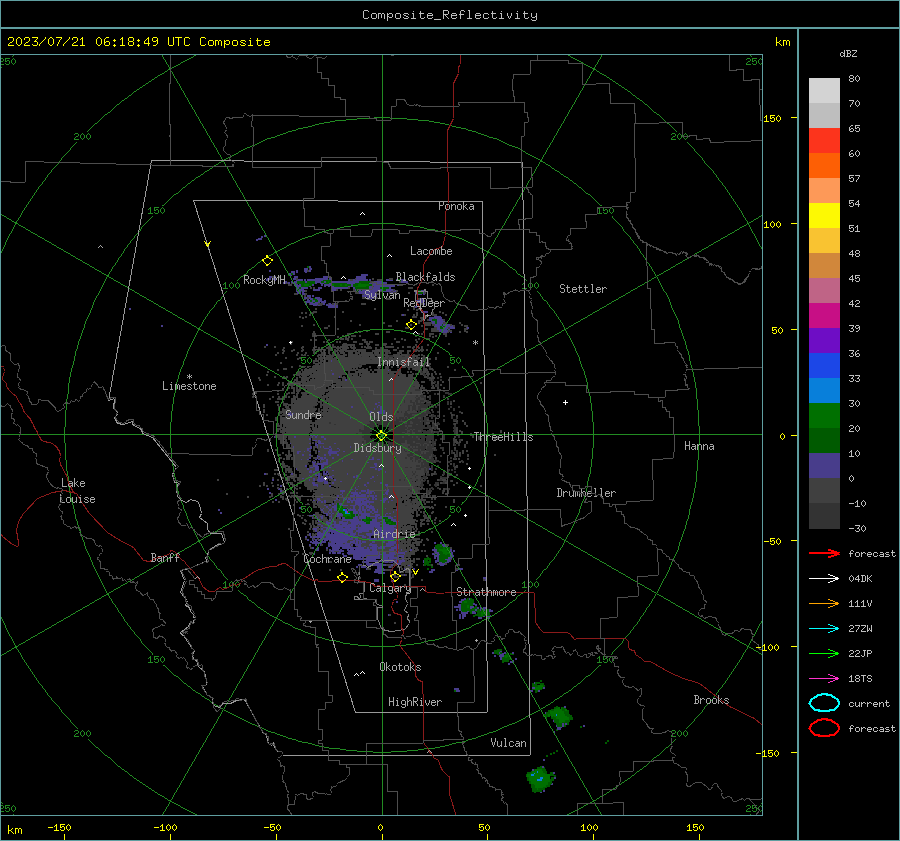The image size is (900, 841).
Task: Select the cyan current ellipse legend icon
Action: pos(824,703)
